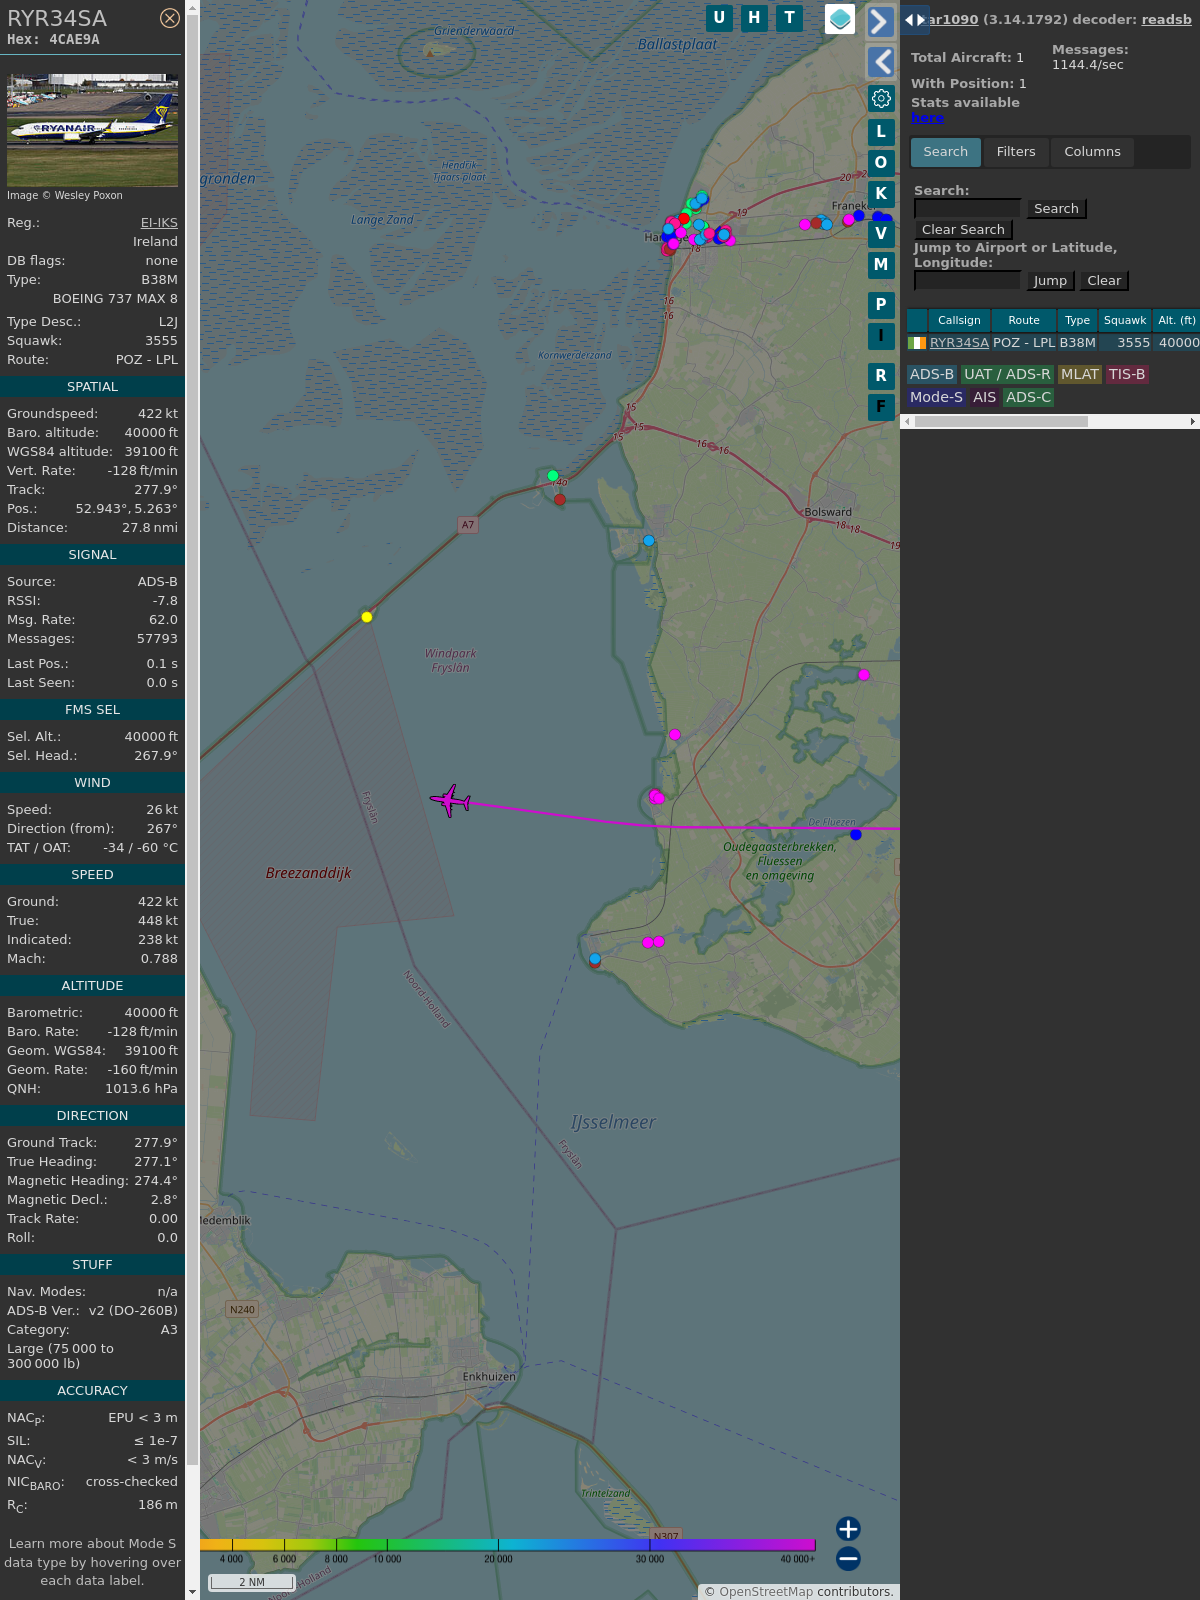Toggle the F follow button
This screenshot has width=1200, height=1600.
881,407
